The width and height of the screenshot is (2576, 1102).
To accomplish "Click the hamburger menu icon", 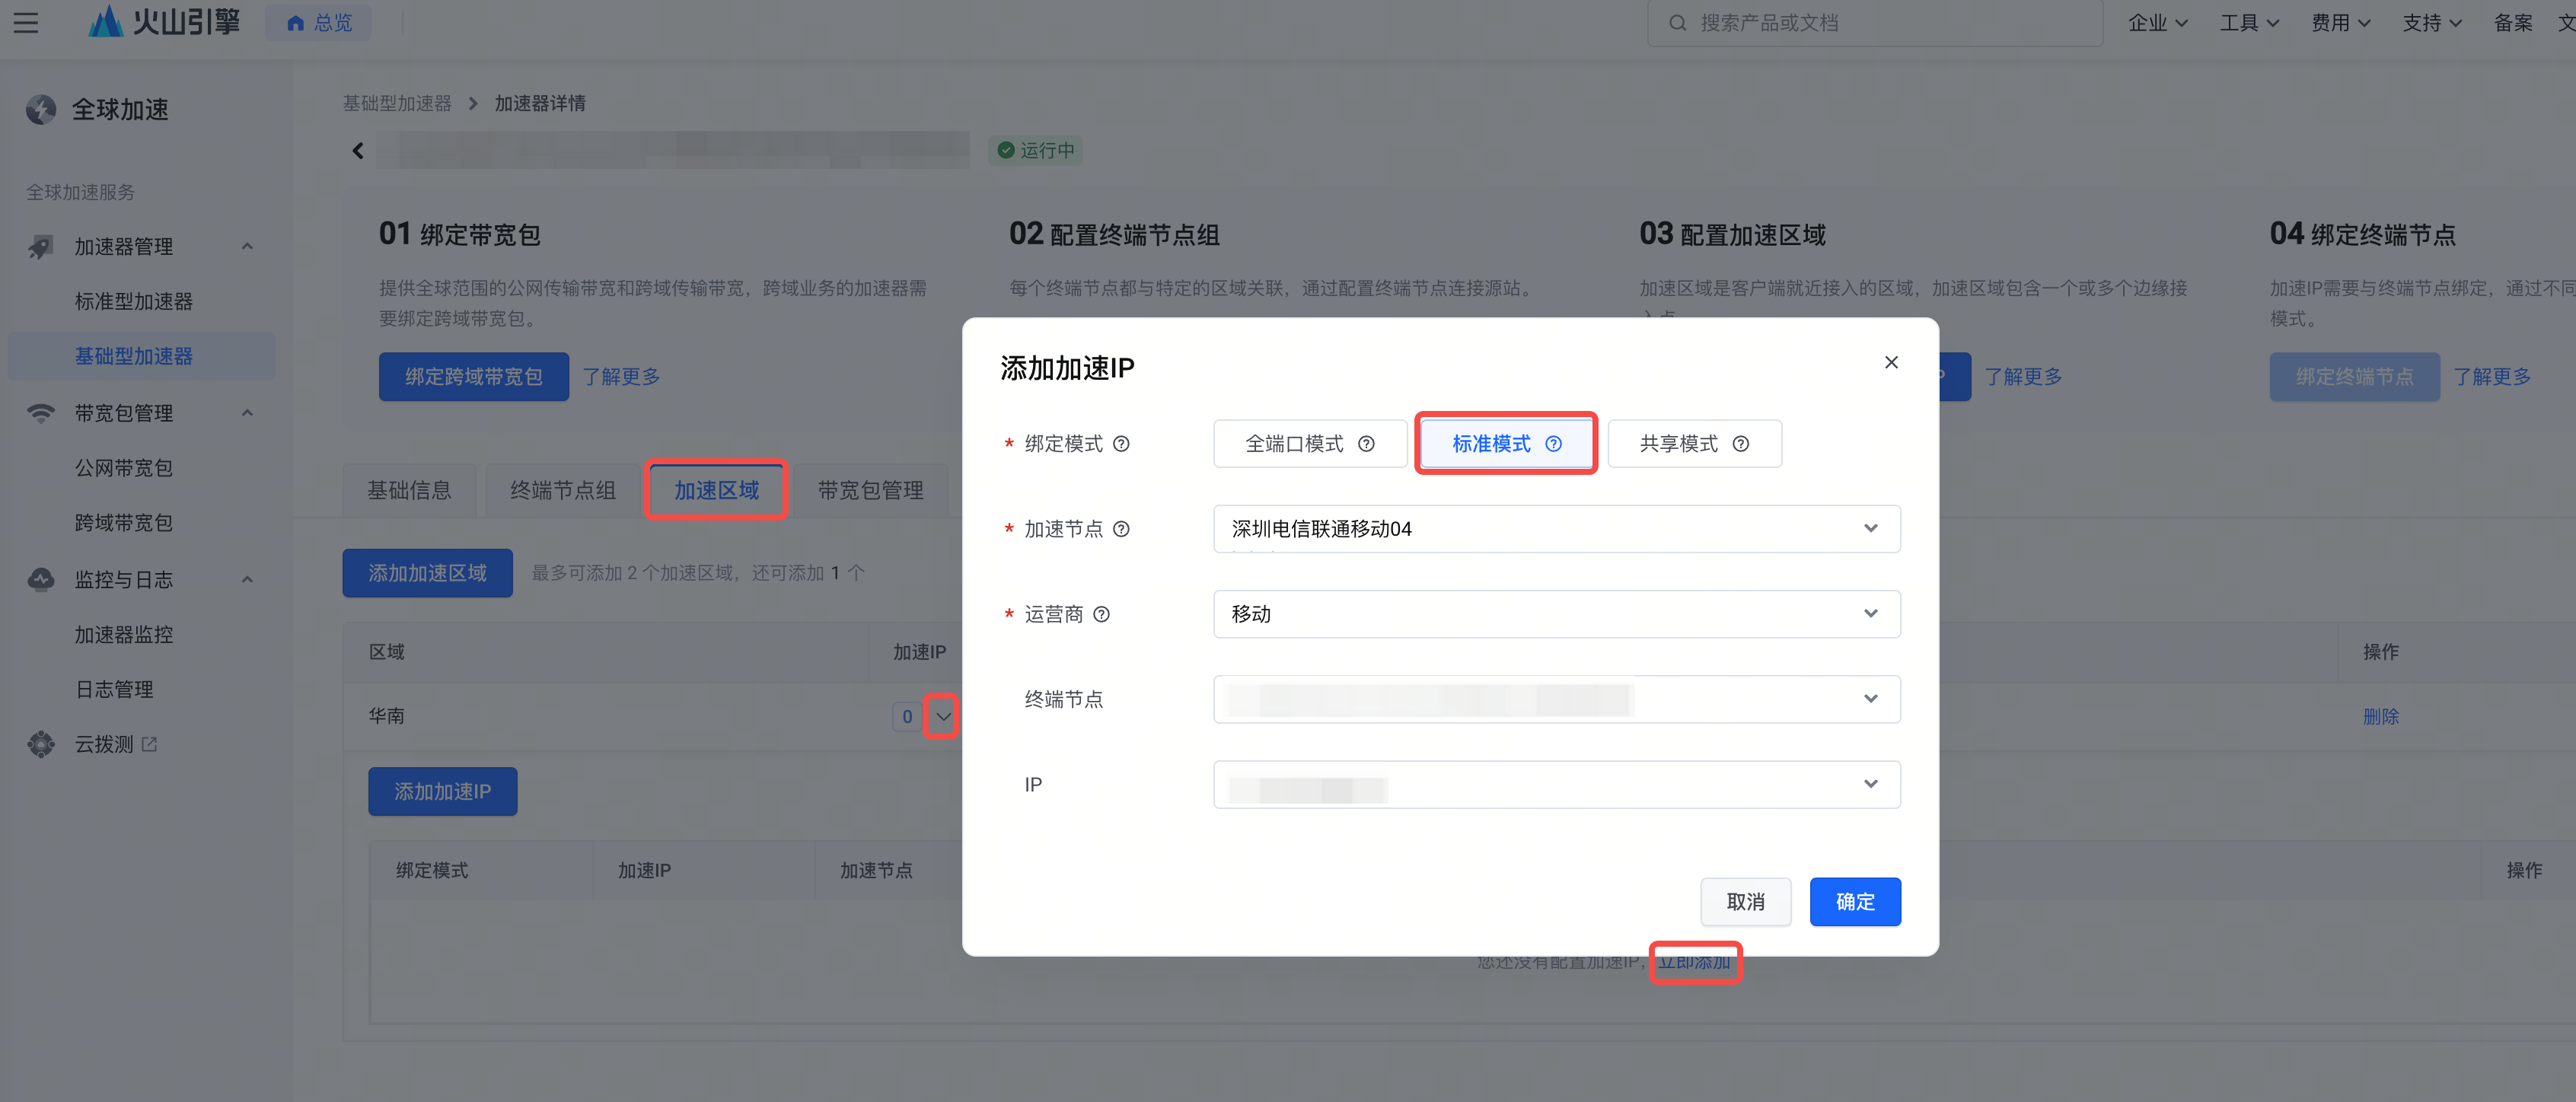I will pos(26,22).
